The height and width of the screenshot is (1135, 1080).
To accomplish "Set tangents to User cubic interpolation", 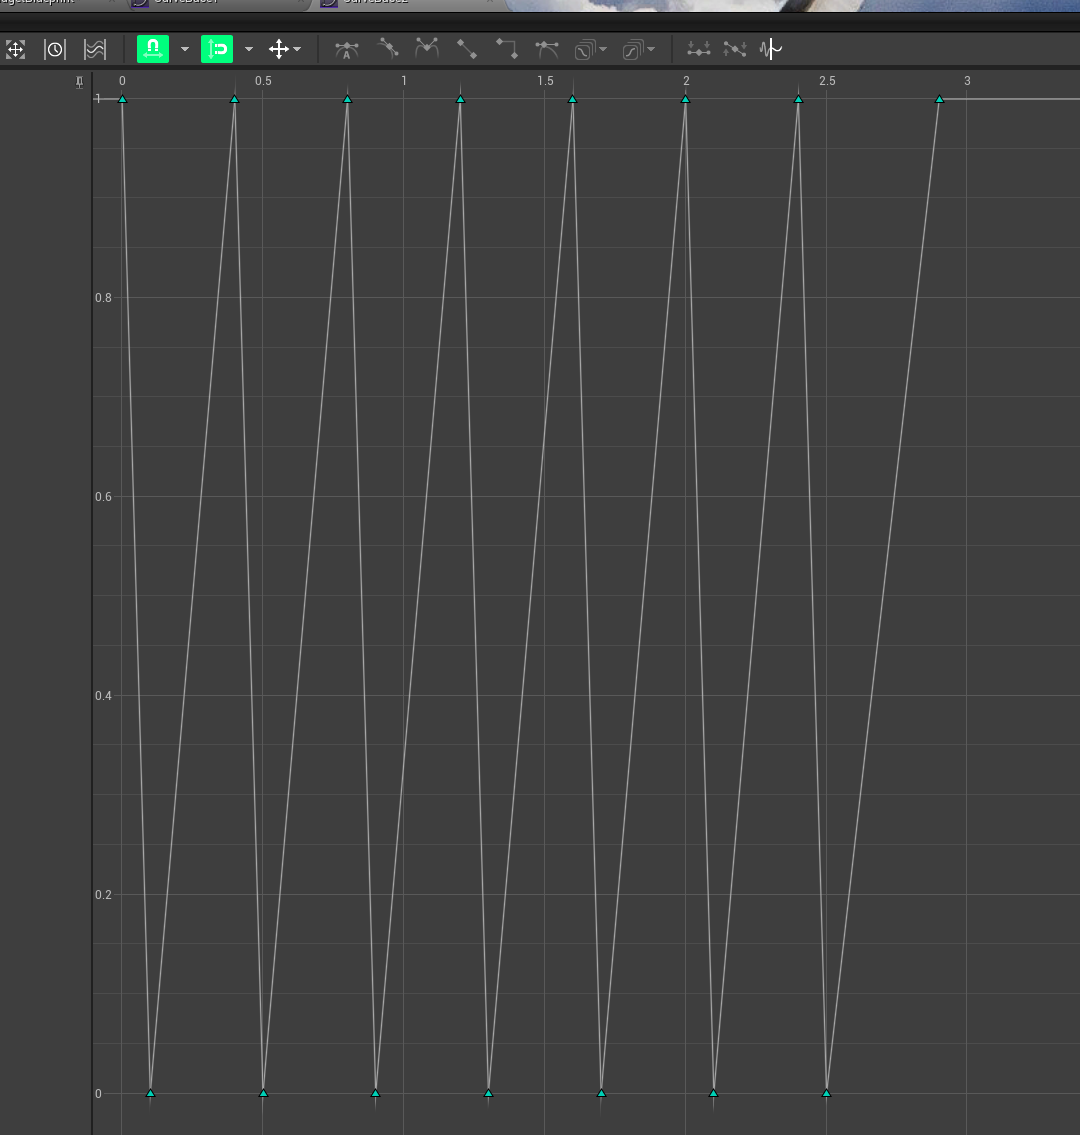I will [x=388, y=49].
